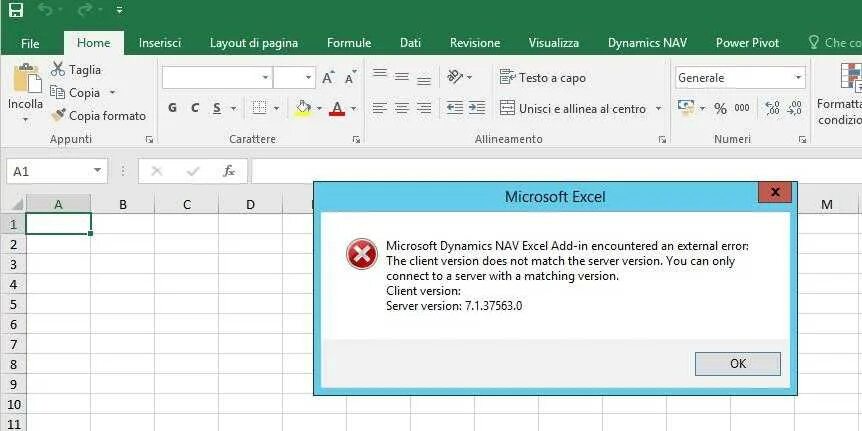Open the Allineamento dialog launcher

pos(662,140)
